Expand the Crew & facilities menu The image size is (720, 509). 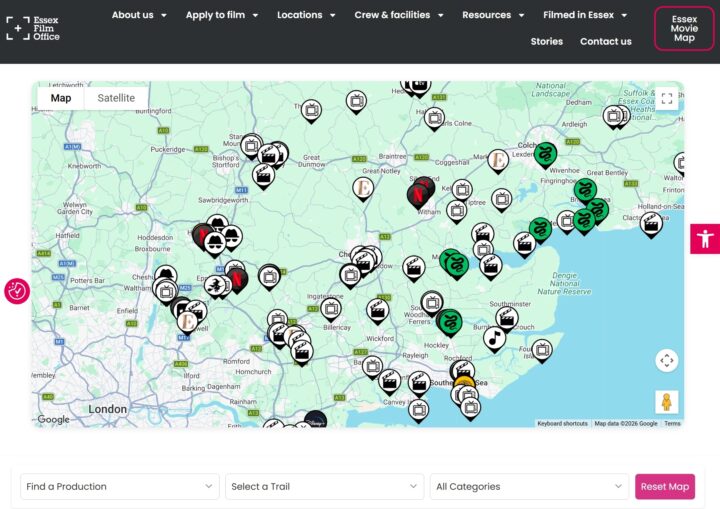tap(399, 15)
